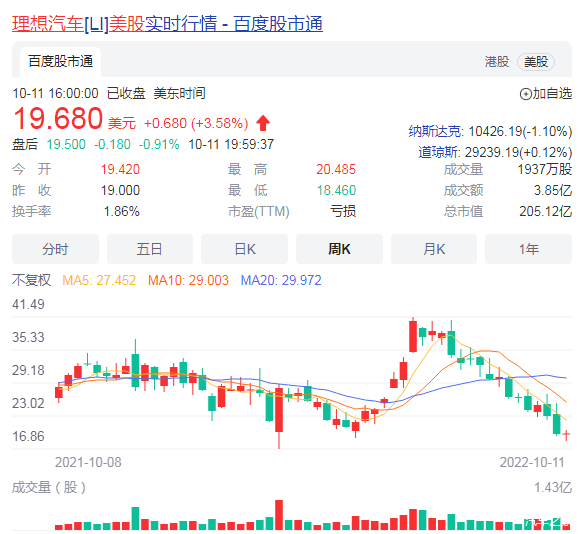Open the 道琼斯 index link

click(439, 152)
